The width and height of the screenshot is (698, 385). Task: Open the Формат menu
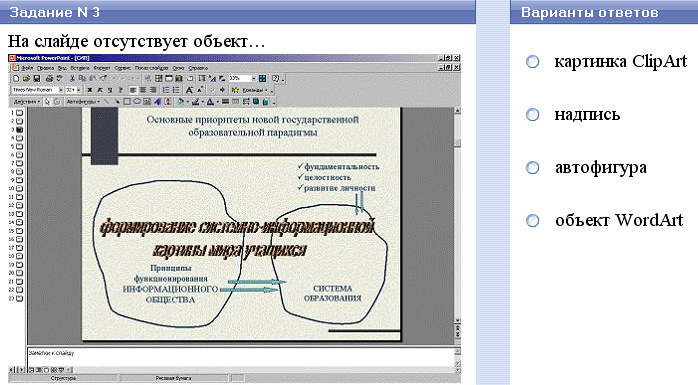pos(101,68)
